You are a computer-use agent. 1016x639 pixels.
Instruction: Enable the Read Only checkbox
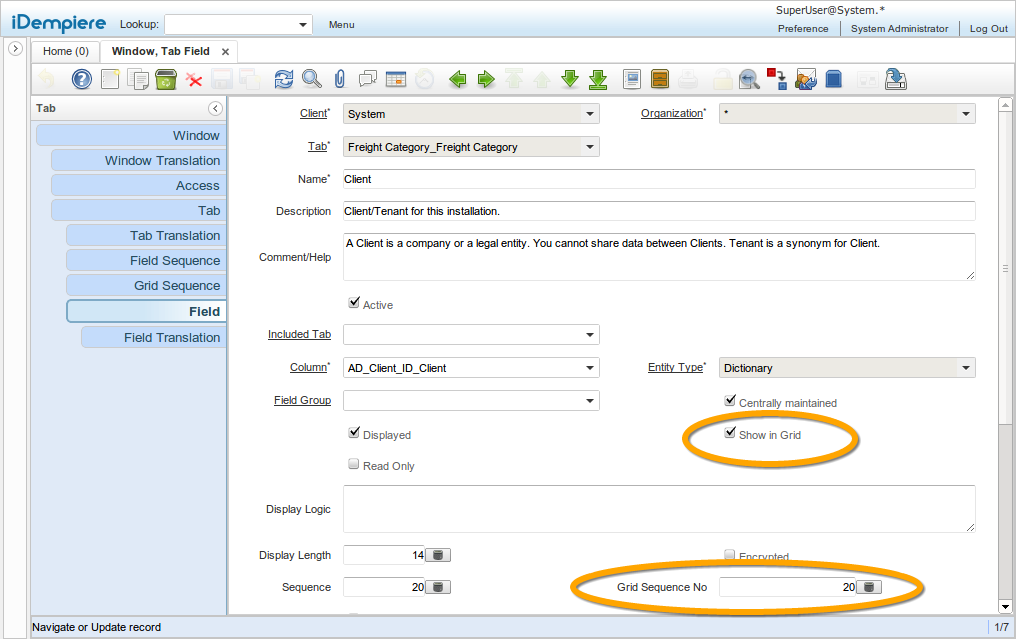tap(354, 465)
